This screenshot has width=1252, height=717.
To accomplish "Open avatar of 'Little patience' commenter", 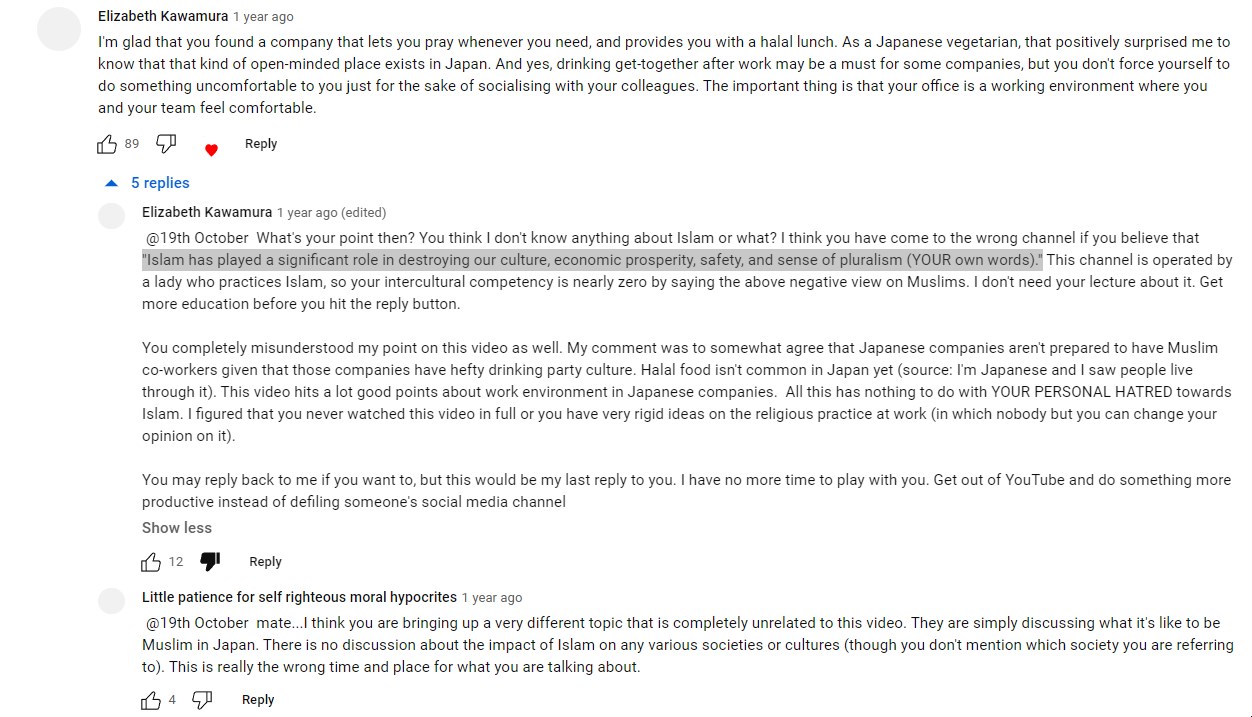I will [x=111, y=600].
